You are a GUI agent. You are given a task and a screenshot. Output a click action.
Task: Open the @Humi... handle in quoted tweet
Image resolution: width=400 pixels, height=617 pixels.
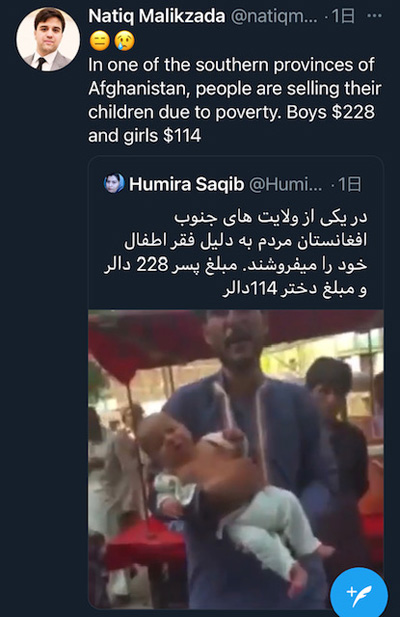coord(286,184)
